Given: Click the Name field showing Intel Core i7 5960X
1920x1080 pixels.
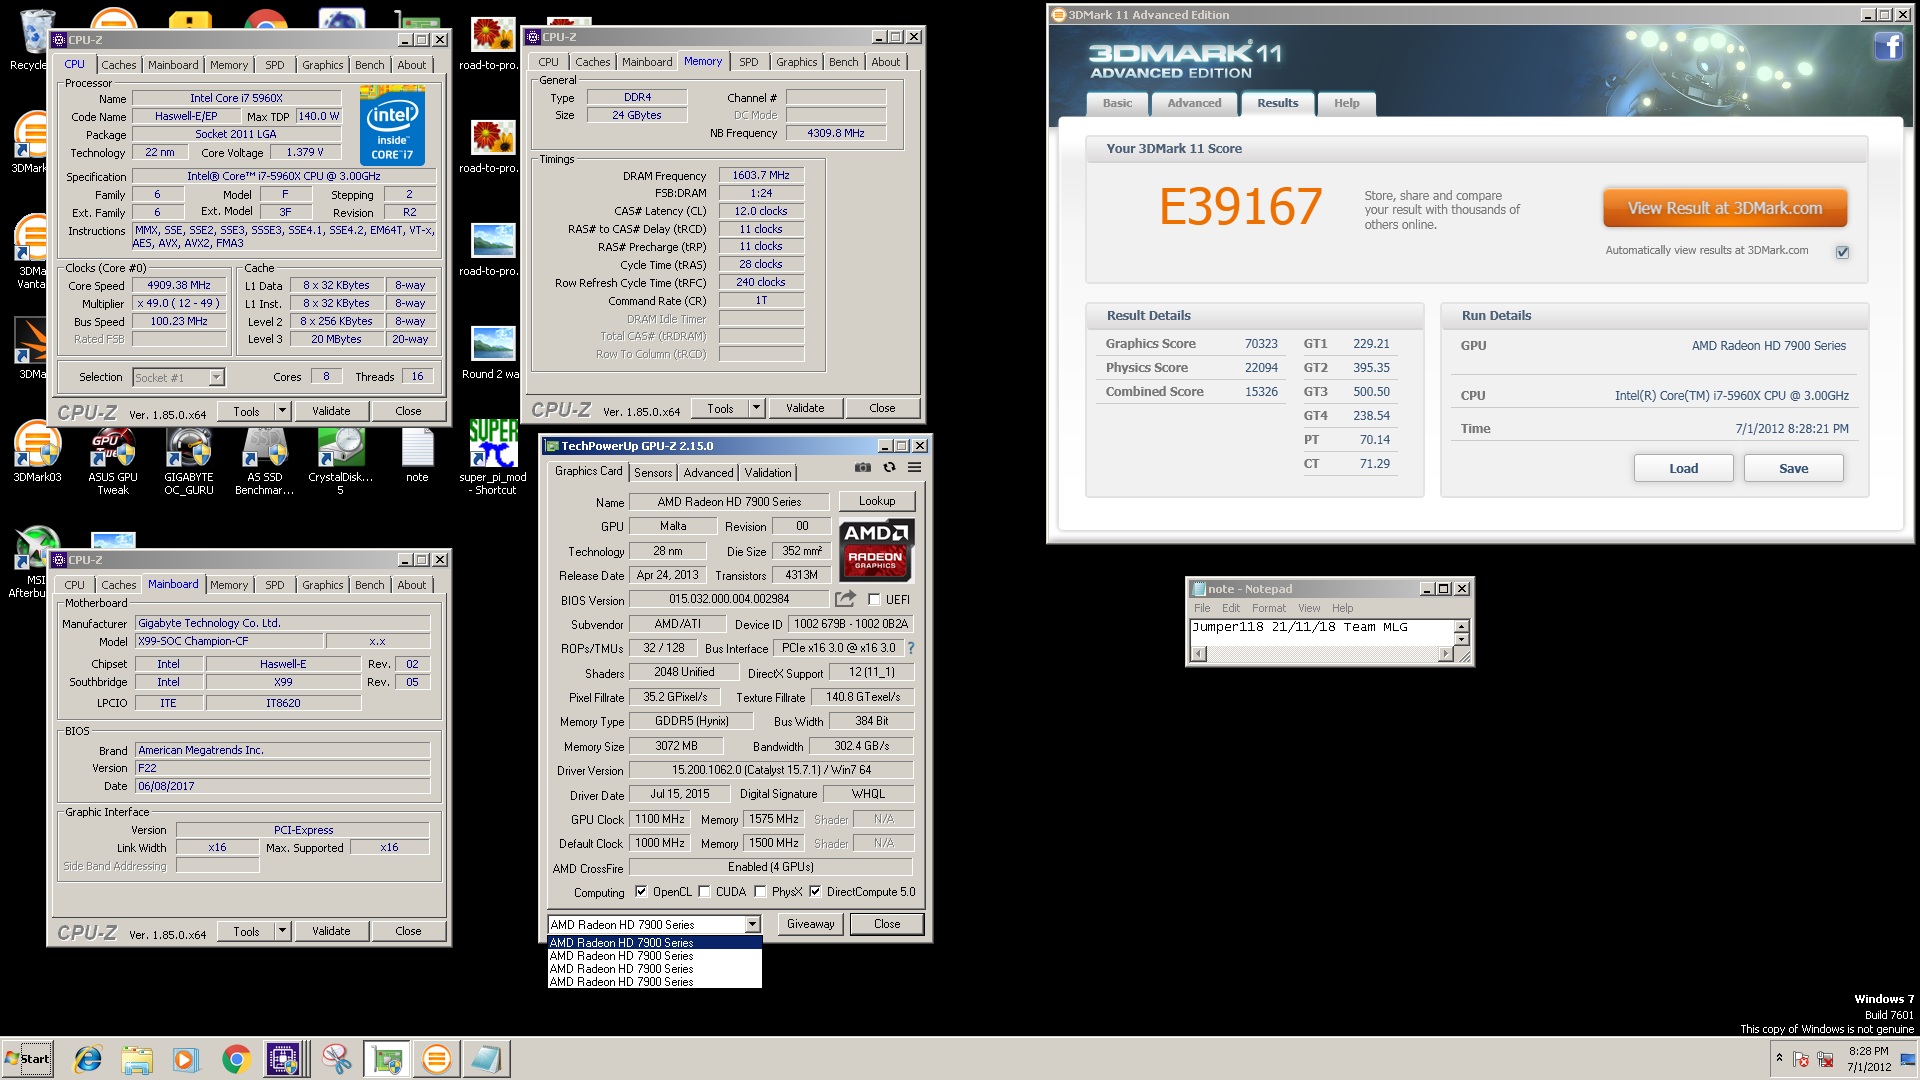Looking at the screenshot, I should (236, 98).
